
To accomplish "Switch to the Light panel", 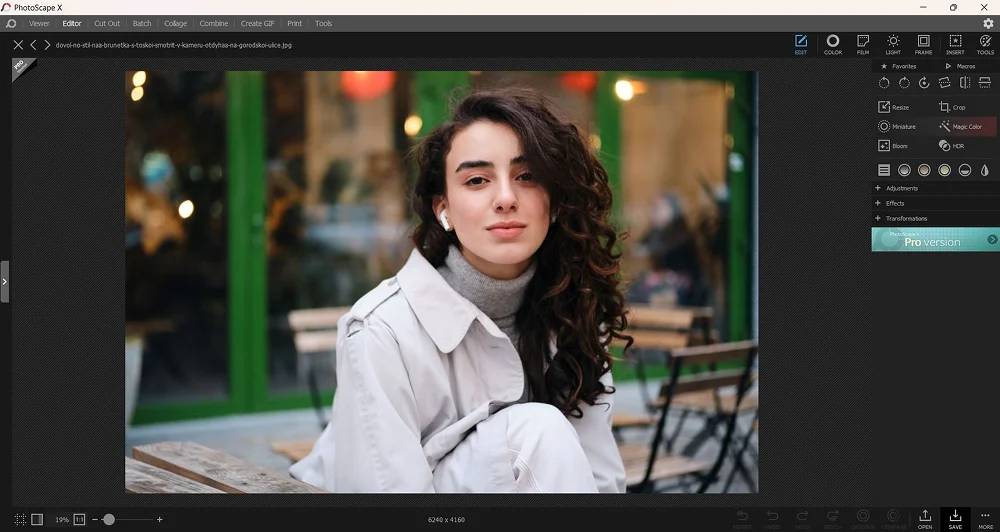I will pos(893,44).
